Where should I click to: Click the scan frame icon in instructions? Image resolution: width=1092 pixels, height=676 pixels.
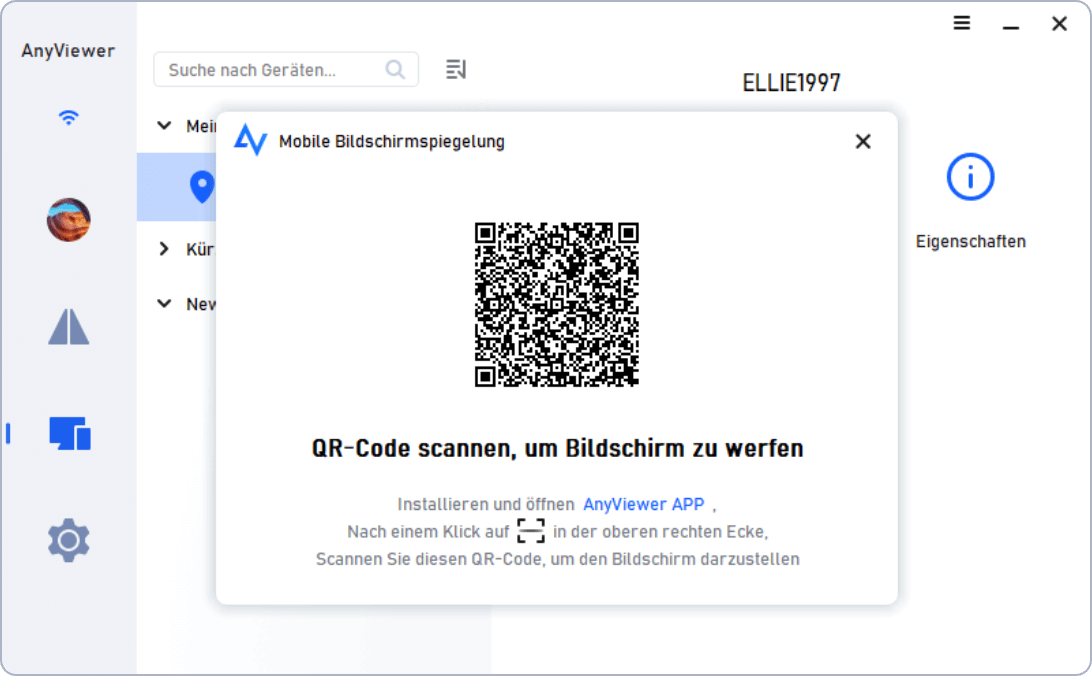(531, 530)
